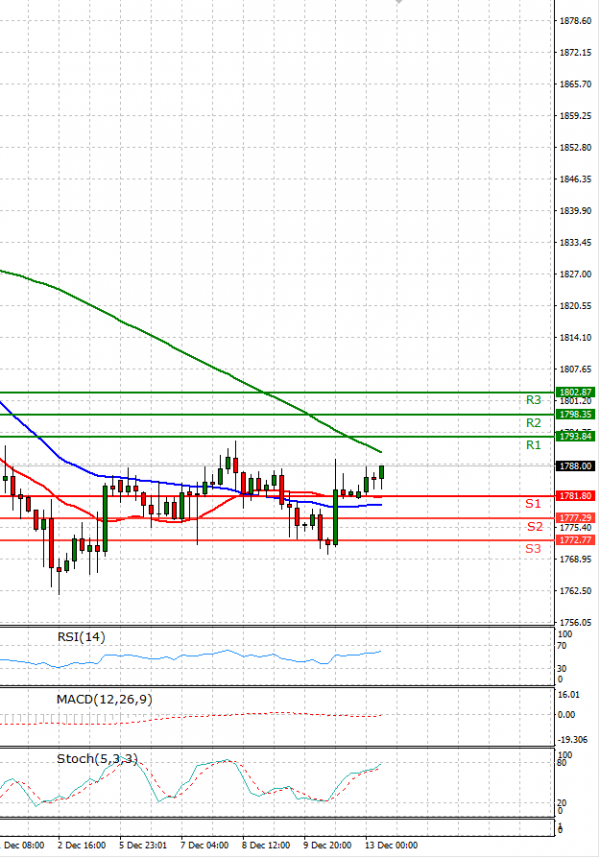This screenshot has width=600, height=858.
Task: Select the R2 resistance label
Action: coord(533,422)
